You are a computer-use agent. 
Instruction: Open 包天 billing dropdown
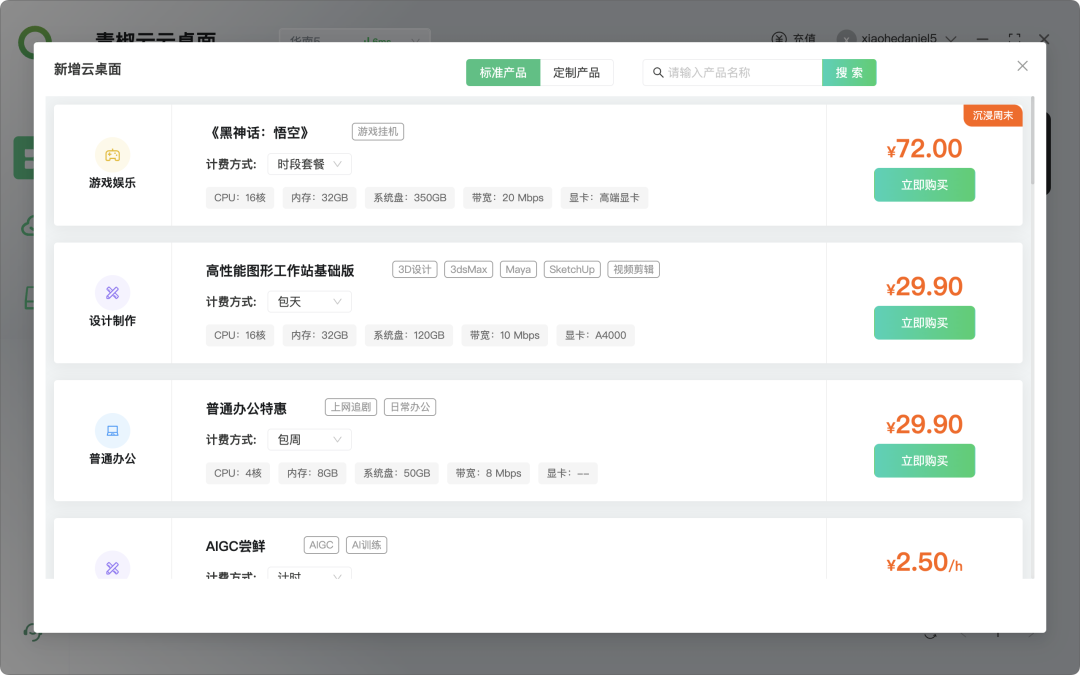[309, 302]
